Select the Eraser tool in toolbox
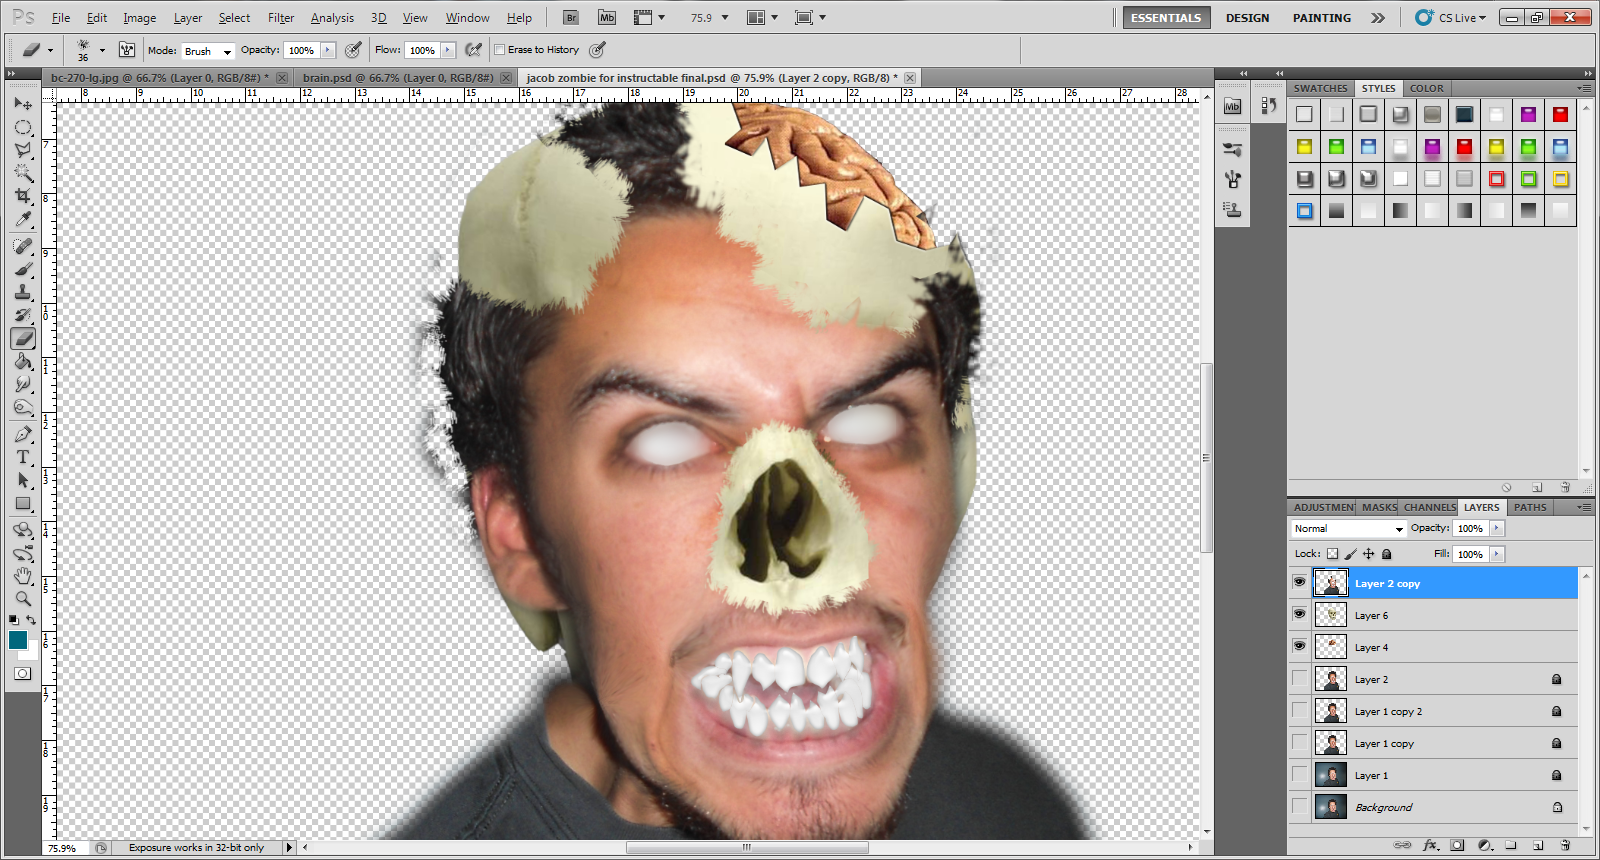 [23, 339]
